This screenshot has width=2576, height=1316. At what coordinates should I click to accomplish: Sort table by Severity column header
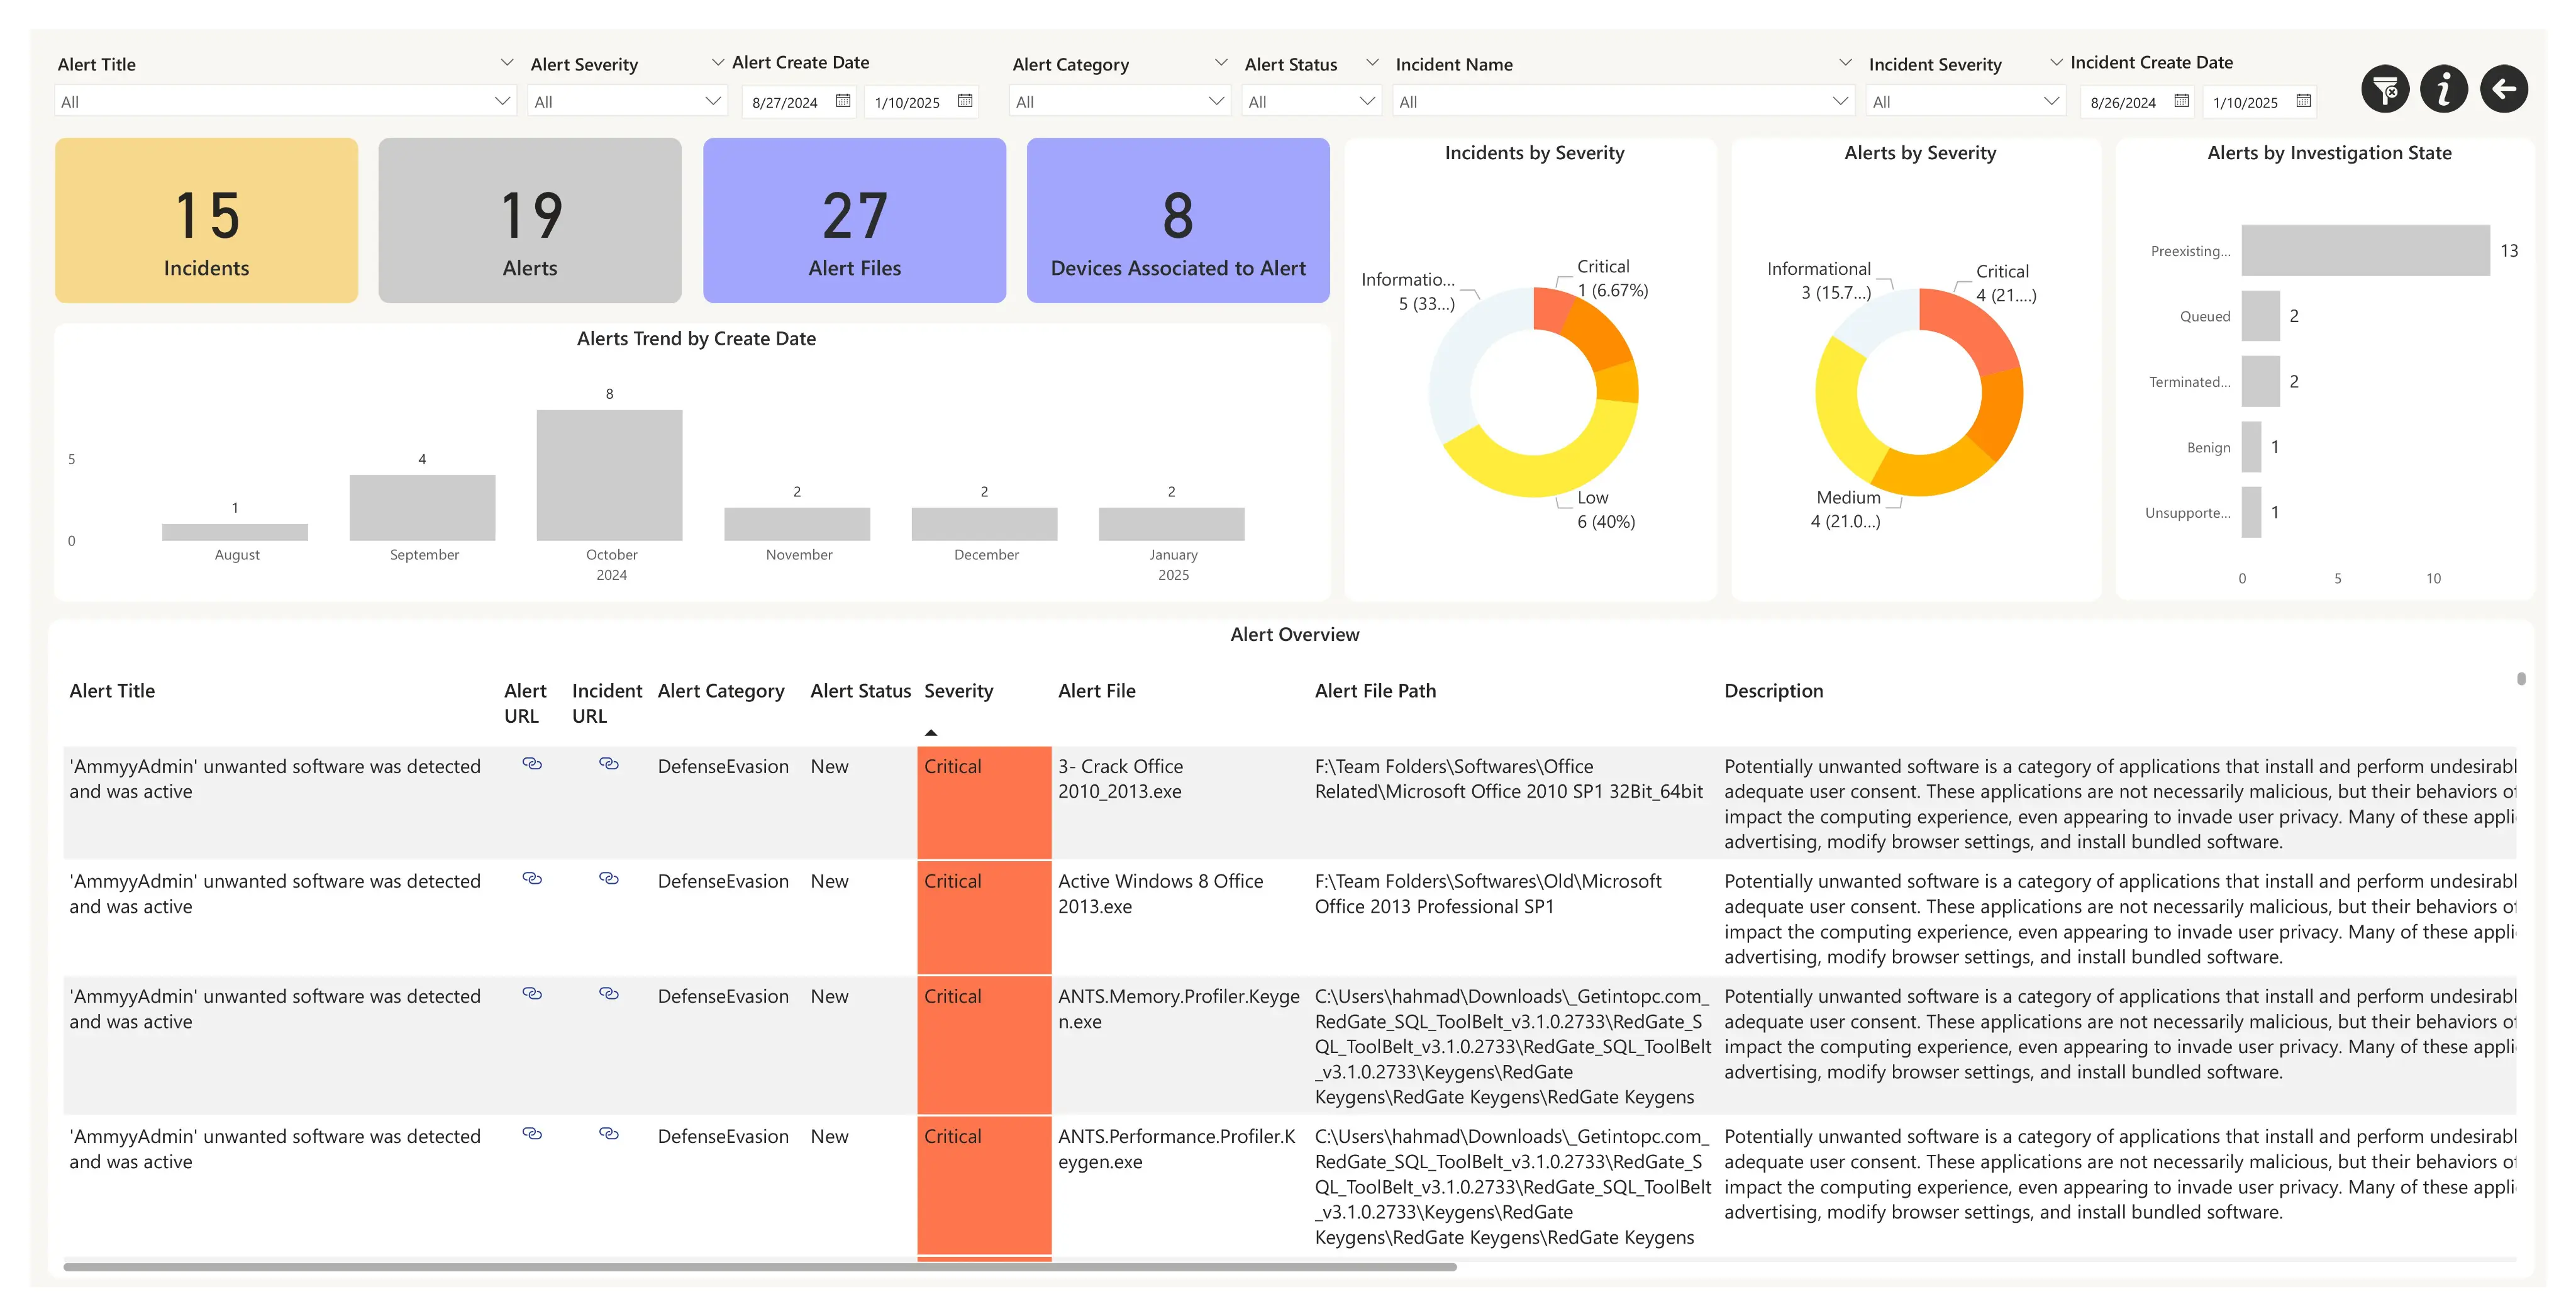tap(958, 691)
